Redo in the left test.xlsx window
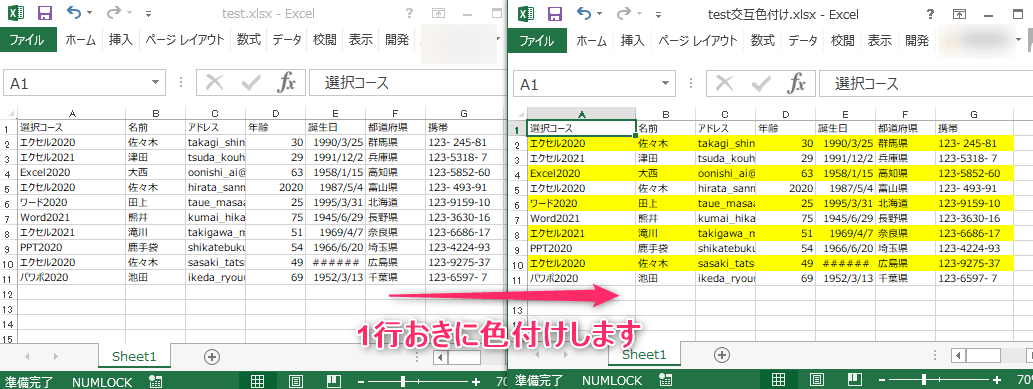Screen dimensions: 1033x389 click(114, 13)
